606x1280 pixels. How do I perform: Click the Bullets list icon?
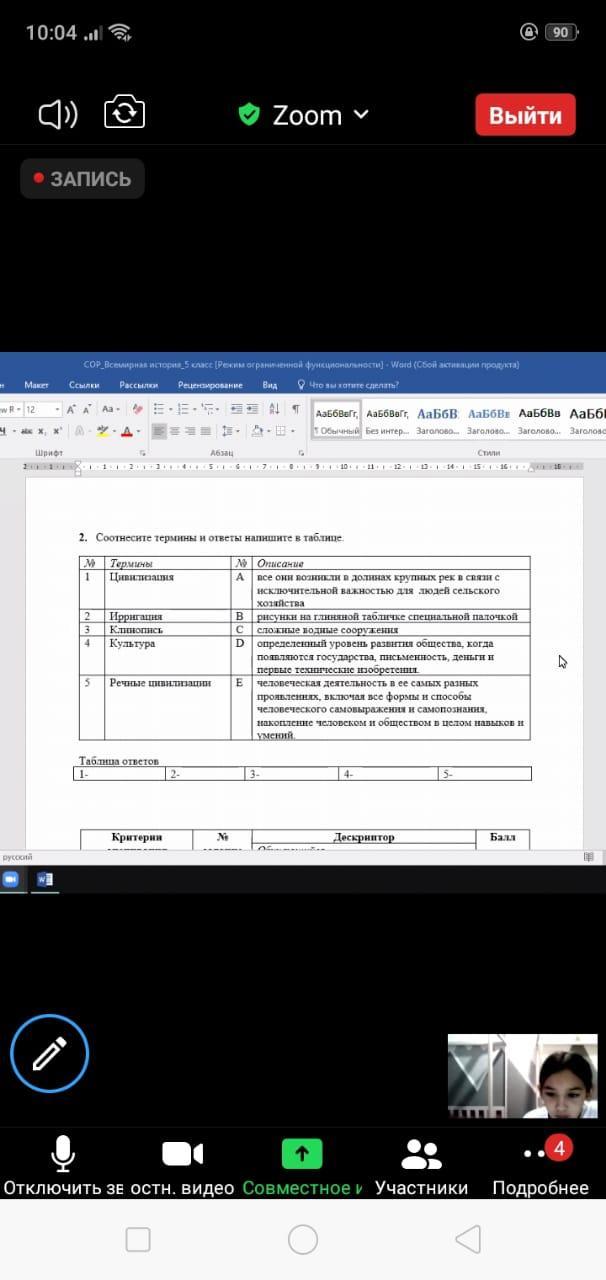(161, 409)
